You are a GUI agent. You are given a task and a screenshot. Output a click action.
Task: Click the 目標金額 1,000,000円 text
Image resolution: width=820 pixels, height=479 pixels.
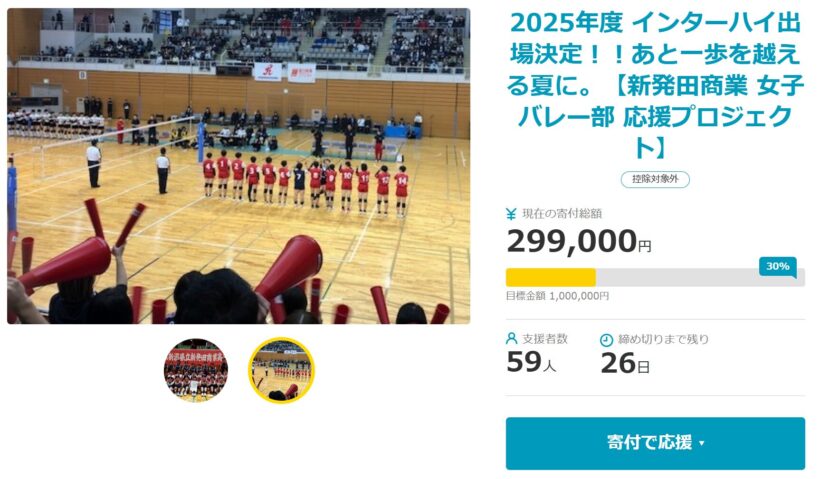(x=557, y=296)
